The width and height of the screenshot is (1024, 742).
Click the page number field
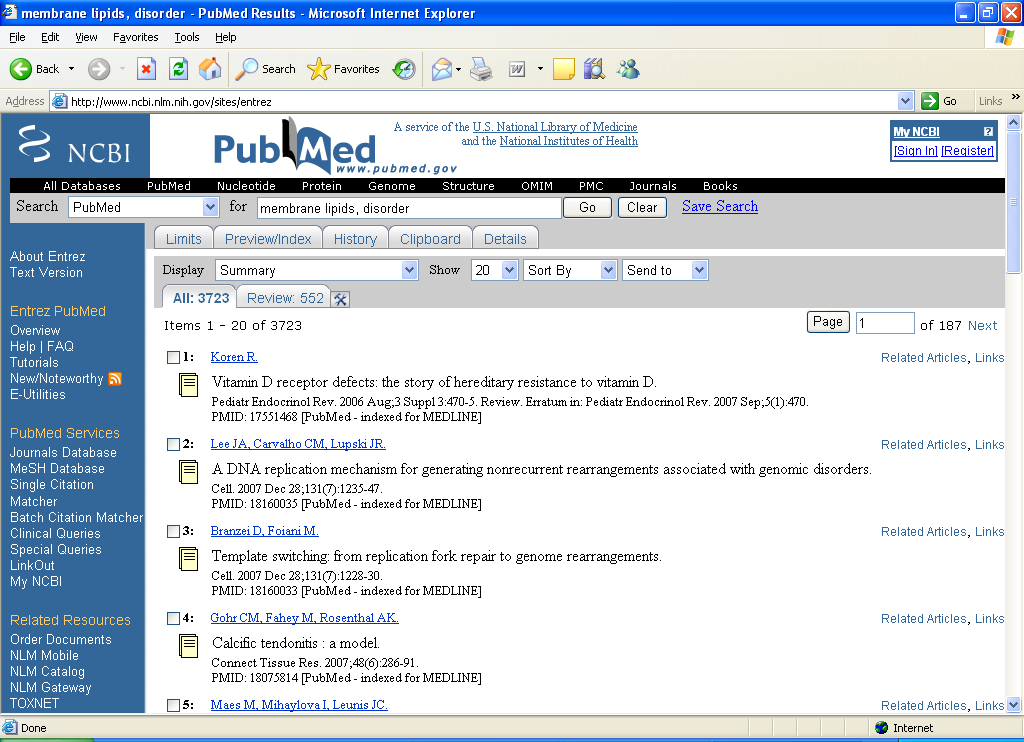tap(885, 323)
